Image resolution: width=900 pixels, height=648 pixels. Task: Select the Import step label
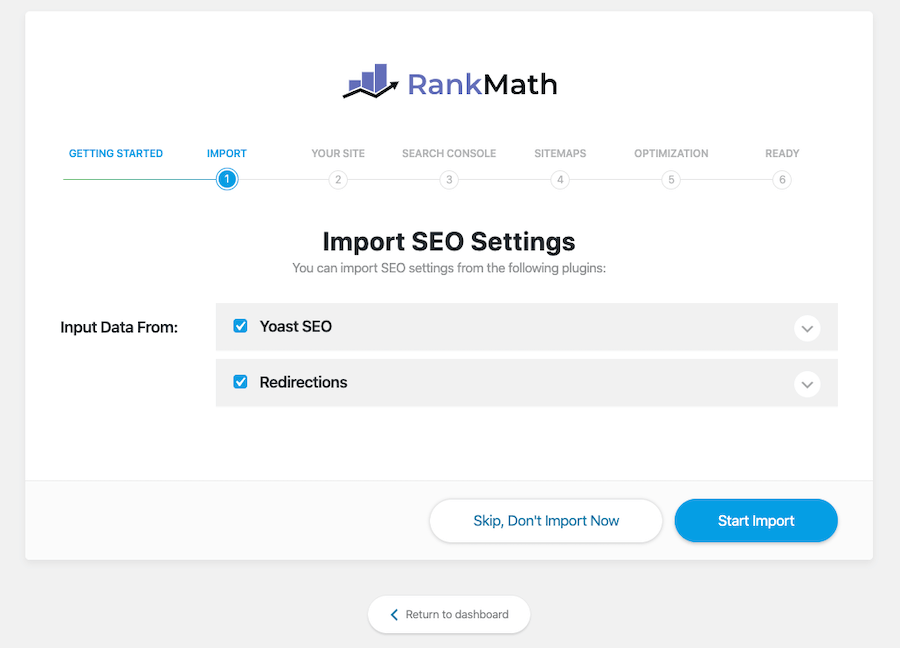point(227,153)
